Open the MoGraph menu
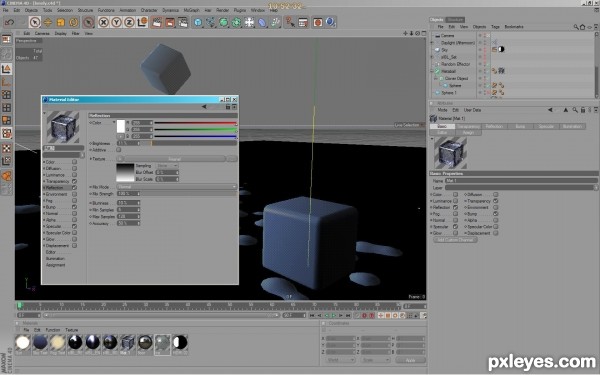The image size is (600, 375). [191, 10]
